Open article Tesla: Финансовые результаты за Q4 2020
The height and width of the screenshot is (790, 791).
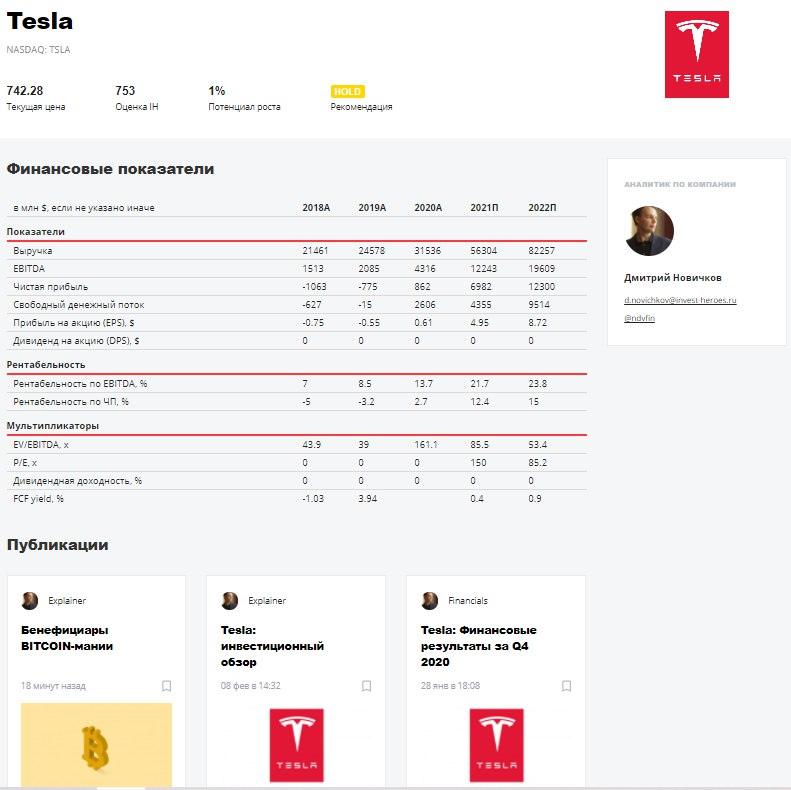[479, 646]
